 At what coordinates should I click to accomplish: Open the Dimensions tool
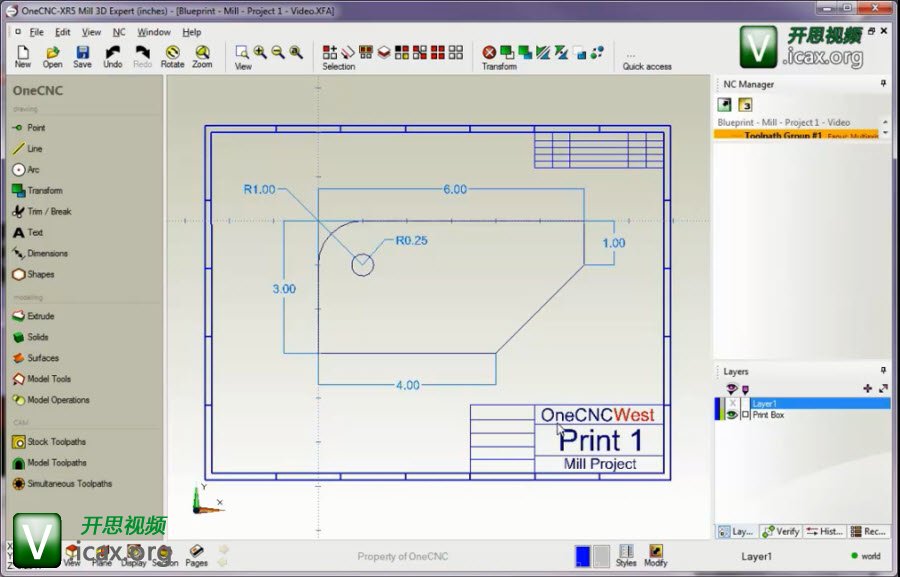point(40,253)
